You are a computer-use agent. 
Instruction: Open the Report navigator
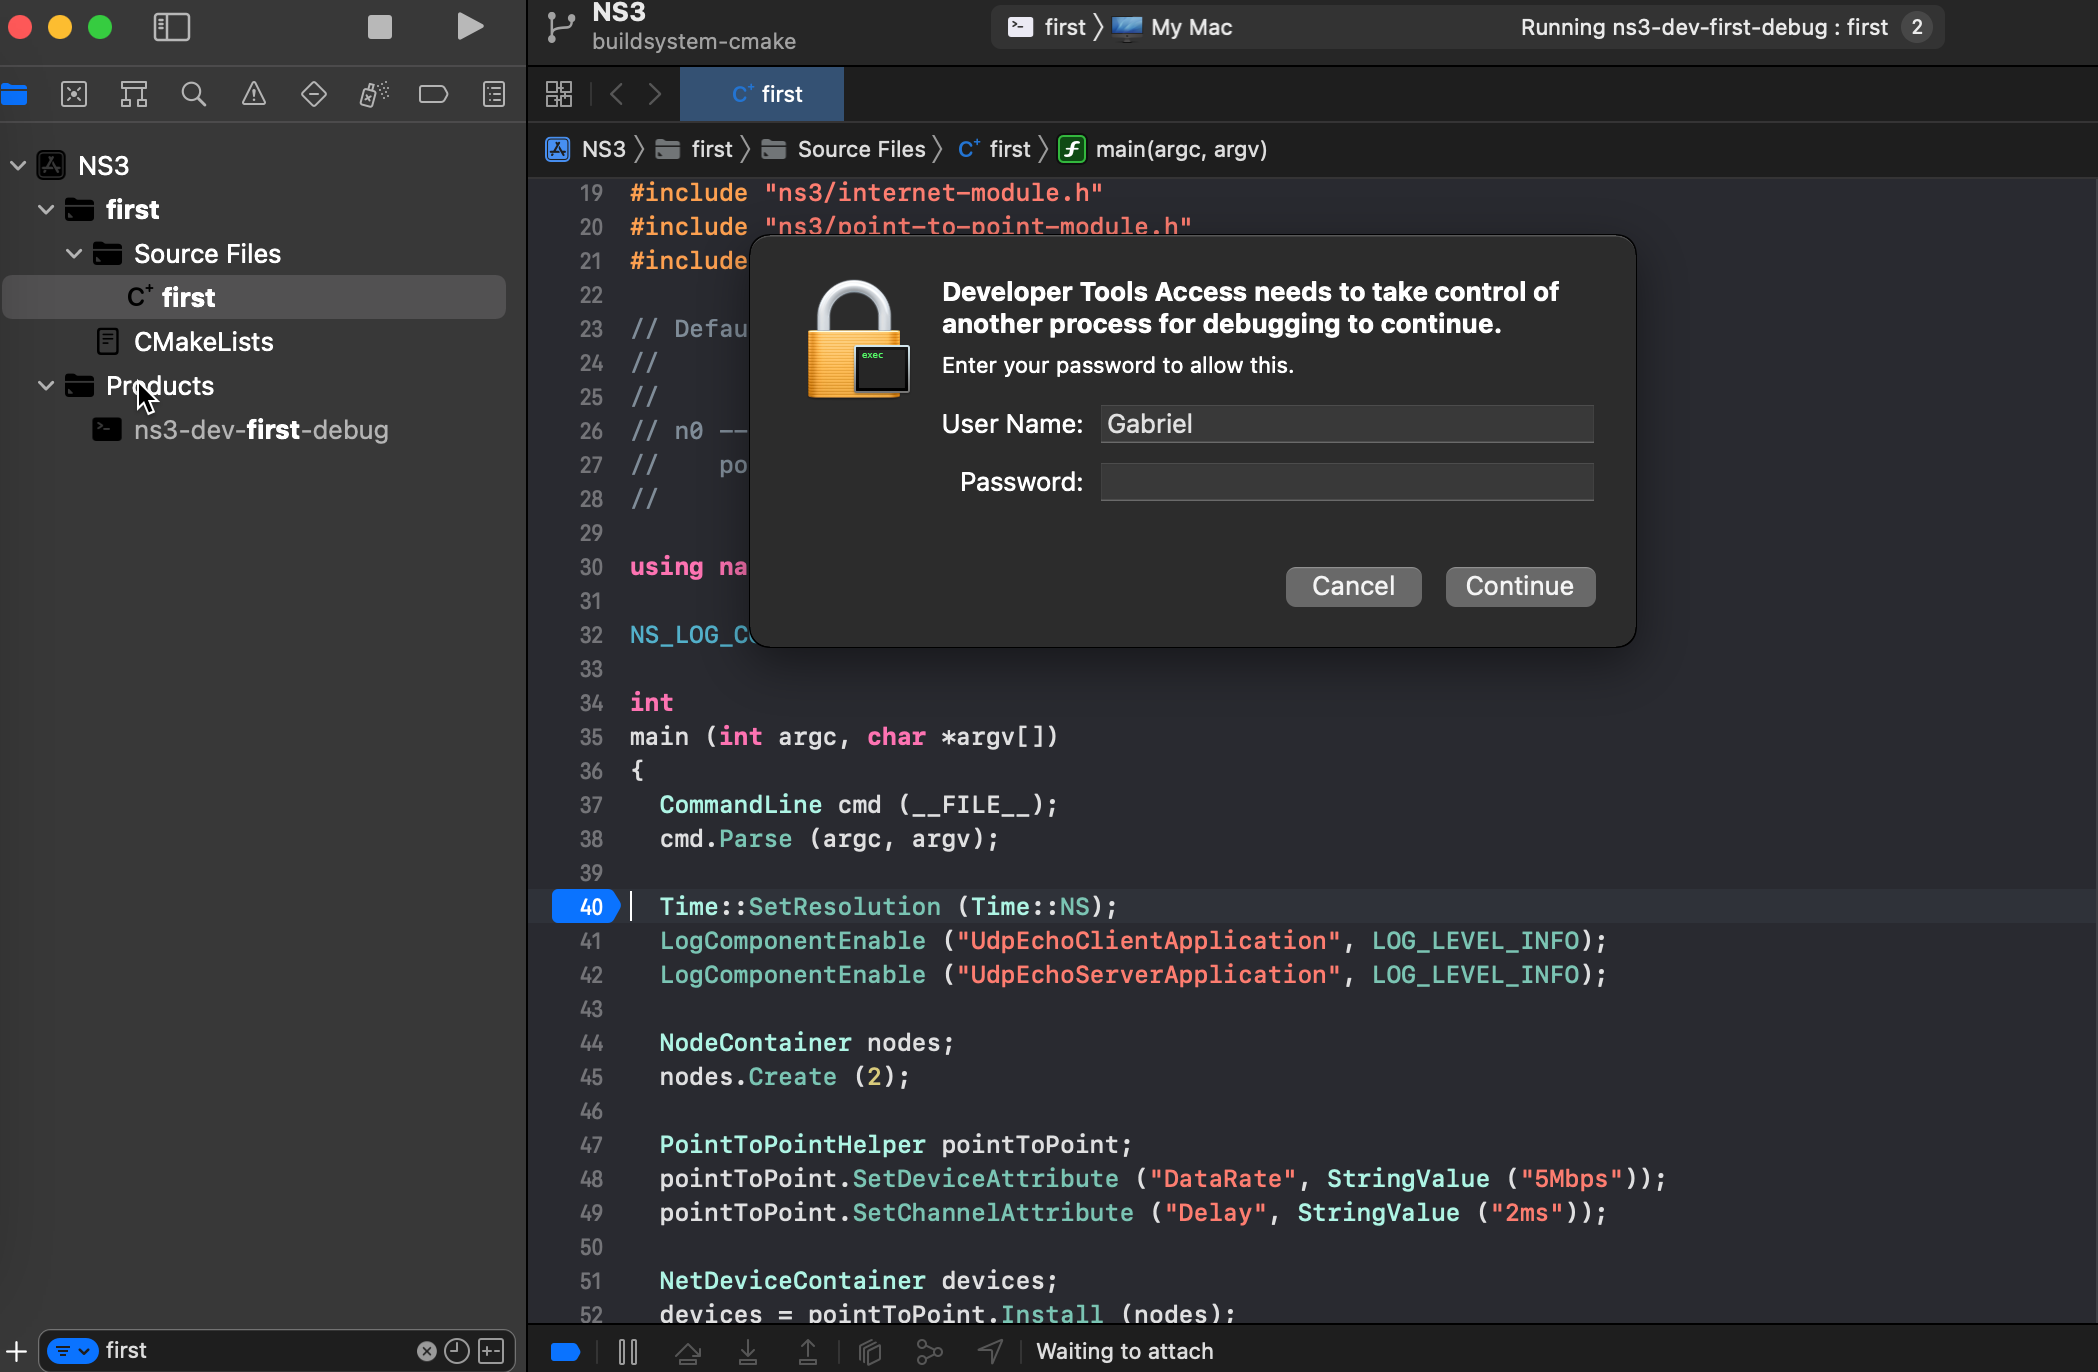(494, 94)
